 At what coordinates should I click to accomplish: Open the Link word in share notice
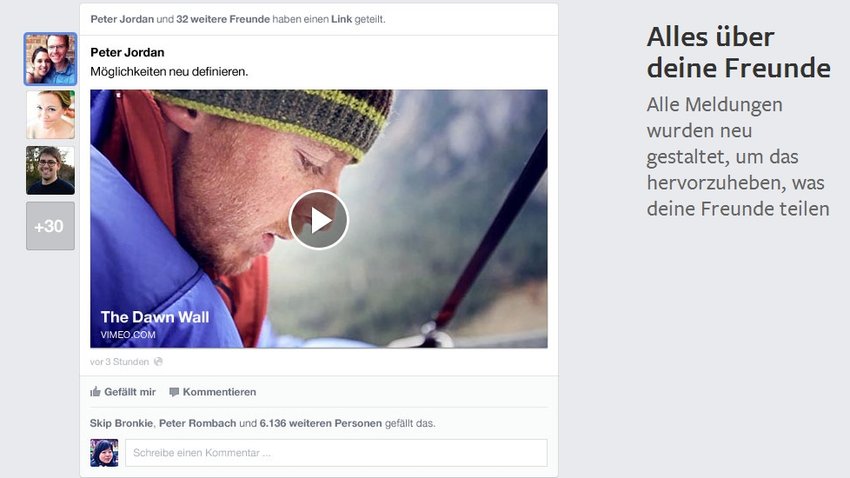[x=342, y=19]
